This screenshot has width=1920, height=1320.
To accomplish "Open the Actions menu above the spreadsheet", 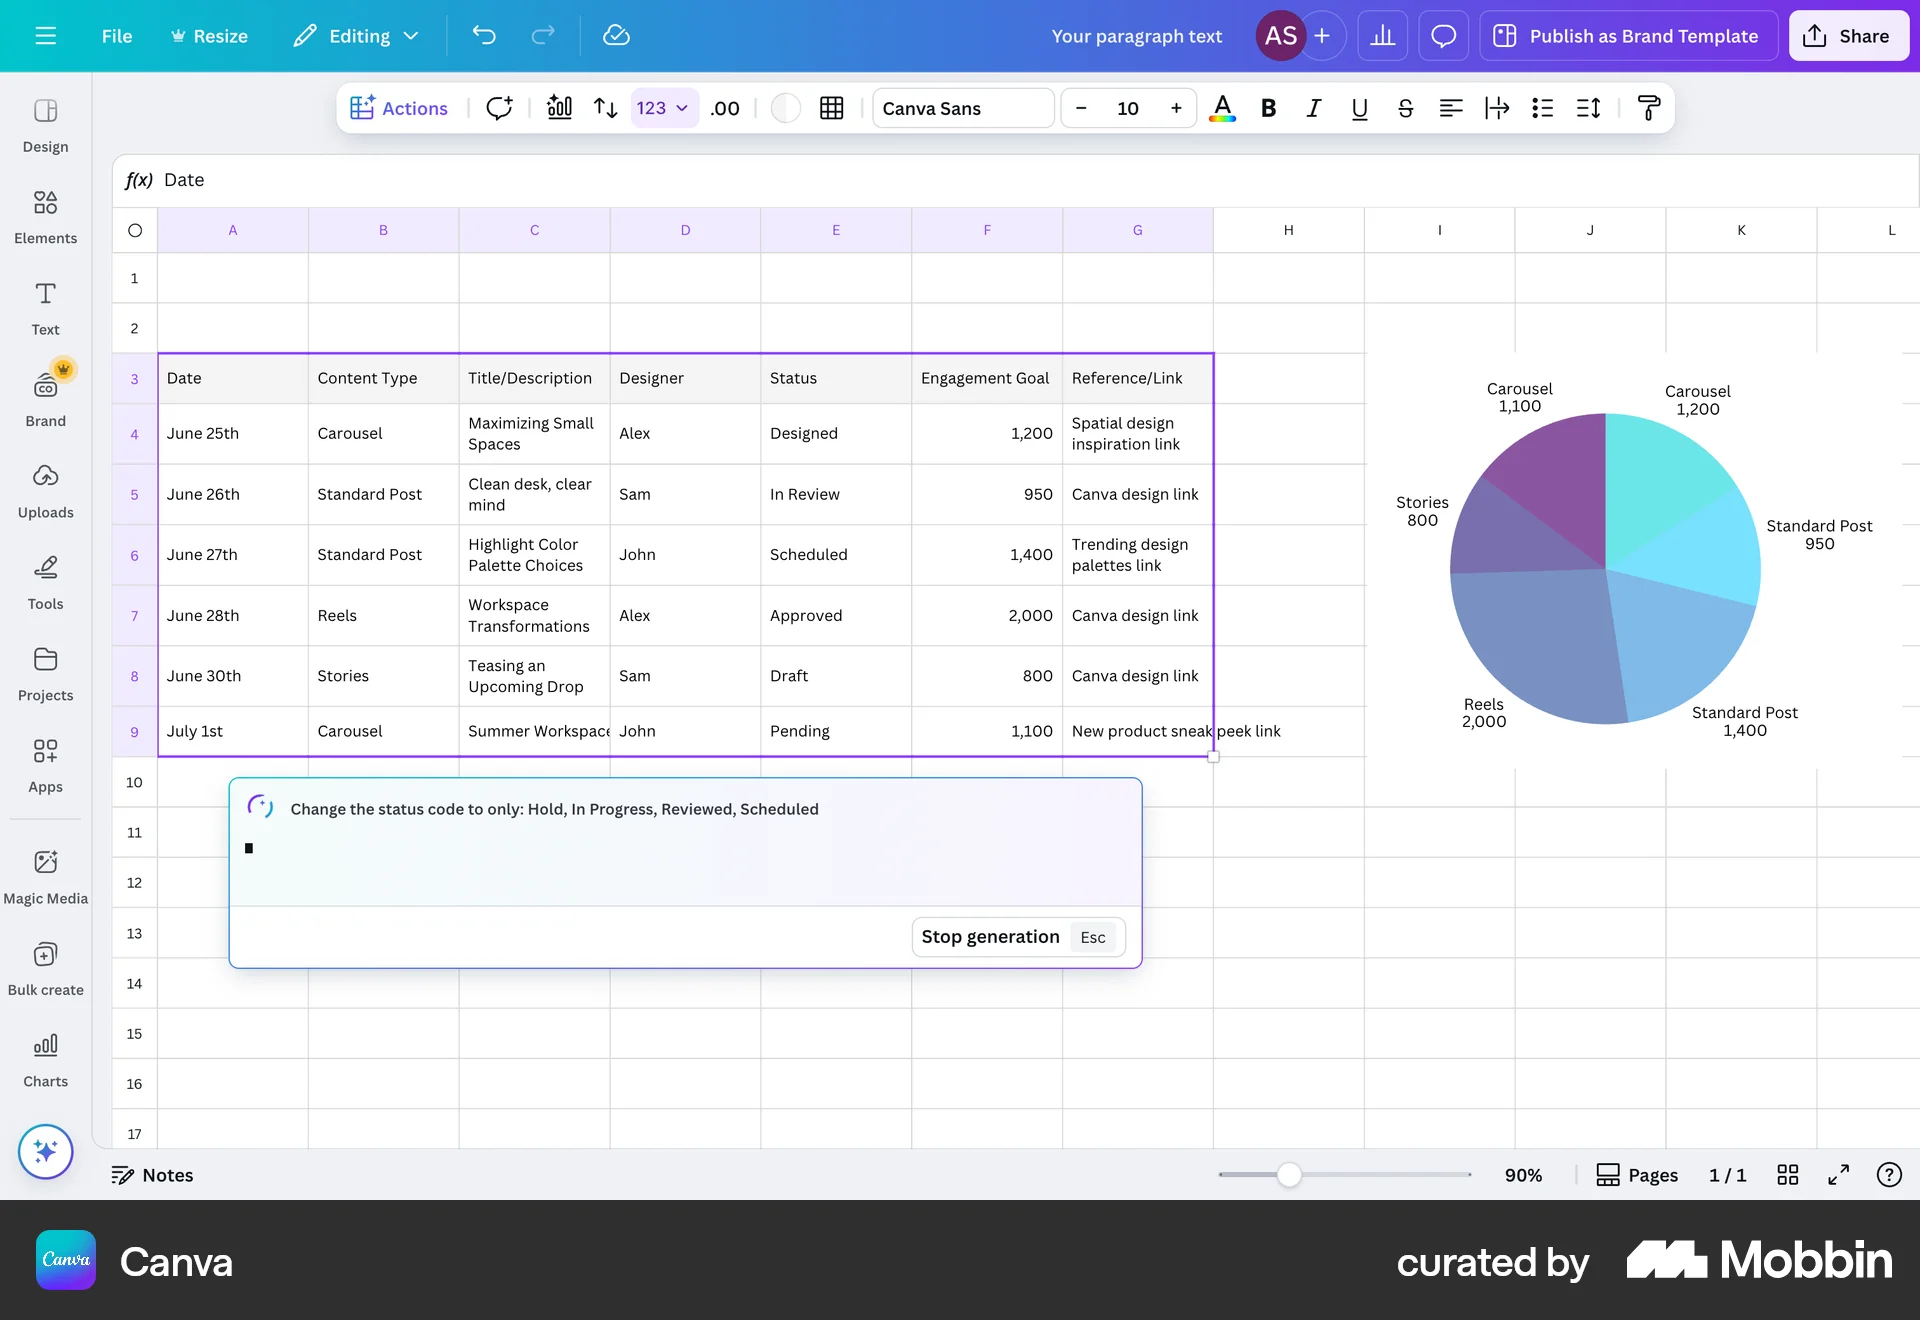I will click(x=399, y=108).
